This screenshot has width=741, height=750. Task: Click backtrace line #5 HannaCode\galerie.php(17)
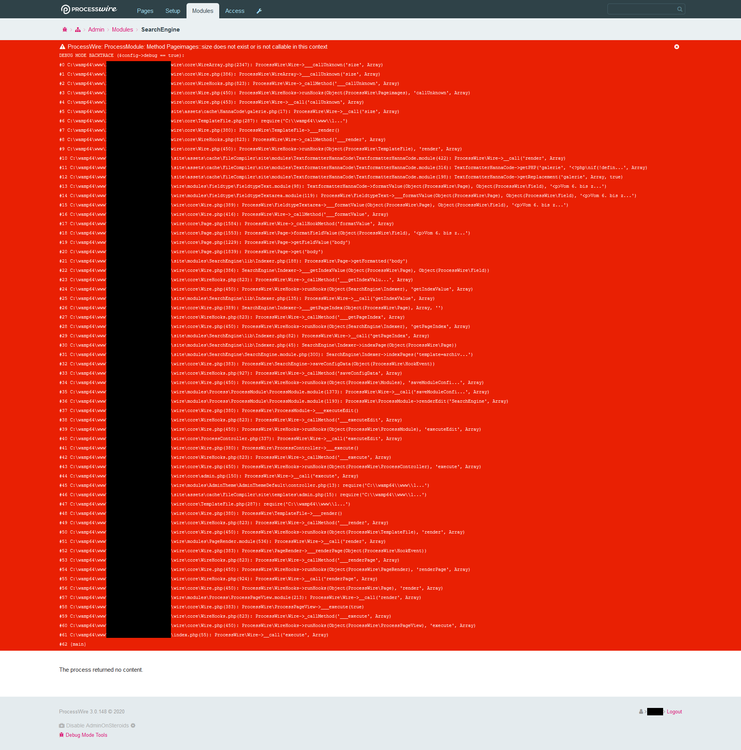pyautogui.click(x=229, y=111)
